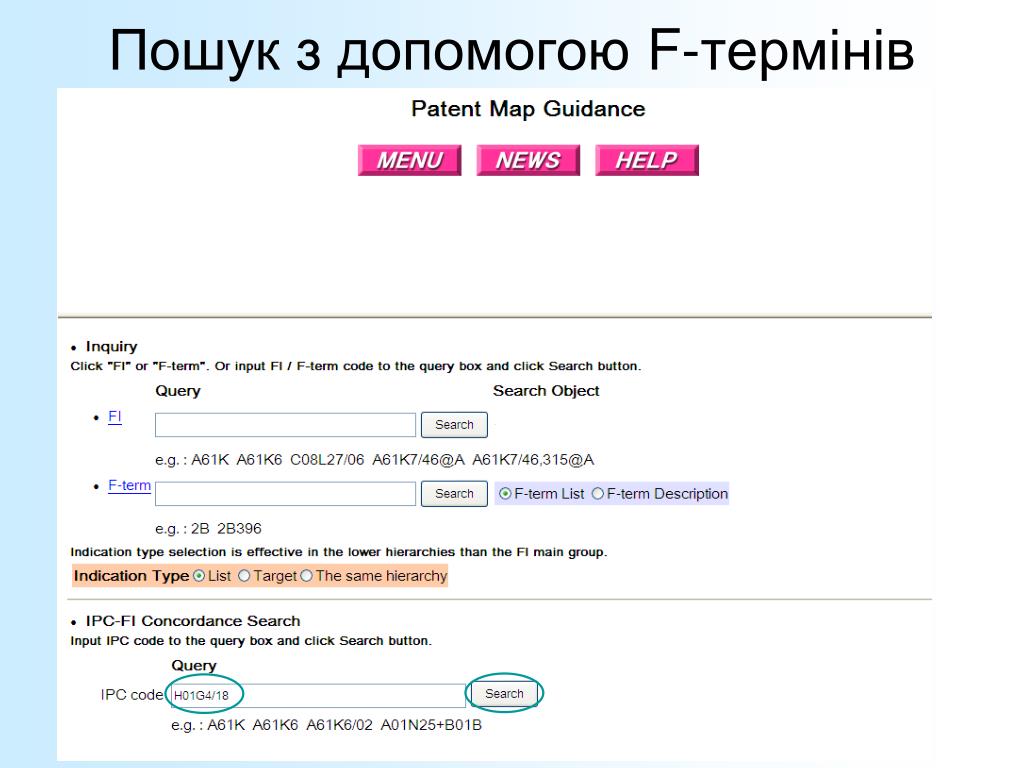Choose List as Indication Type
The width and height of the screenshot is (1024, 768).
[x=199, y=576]
